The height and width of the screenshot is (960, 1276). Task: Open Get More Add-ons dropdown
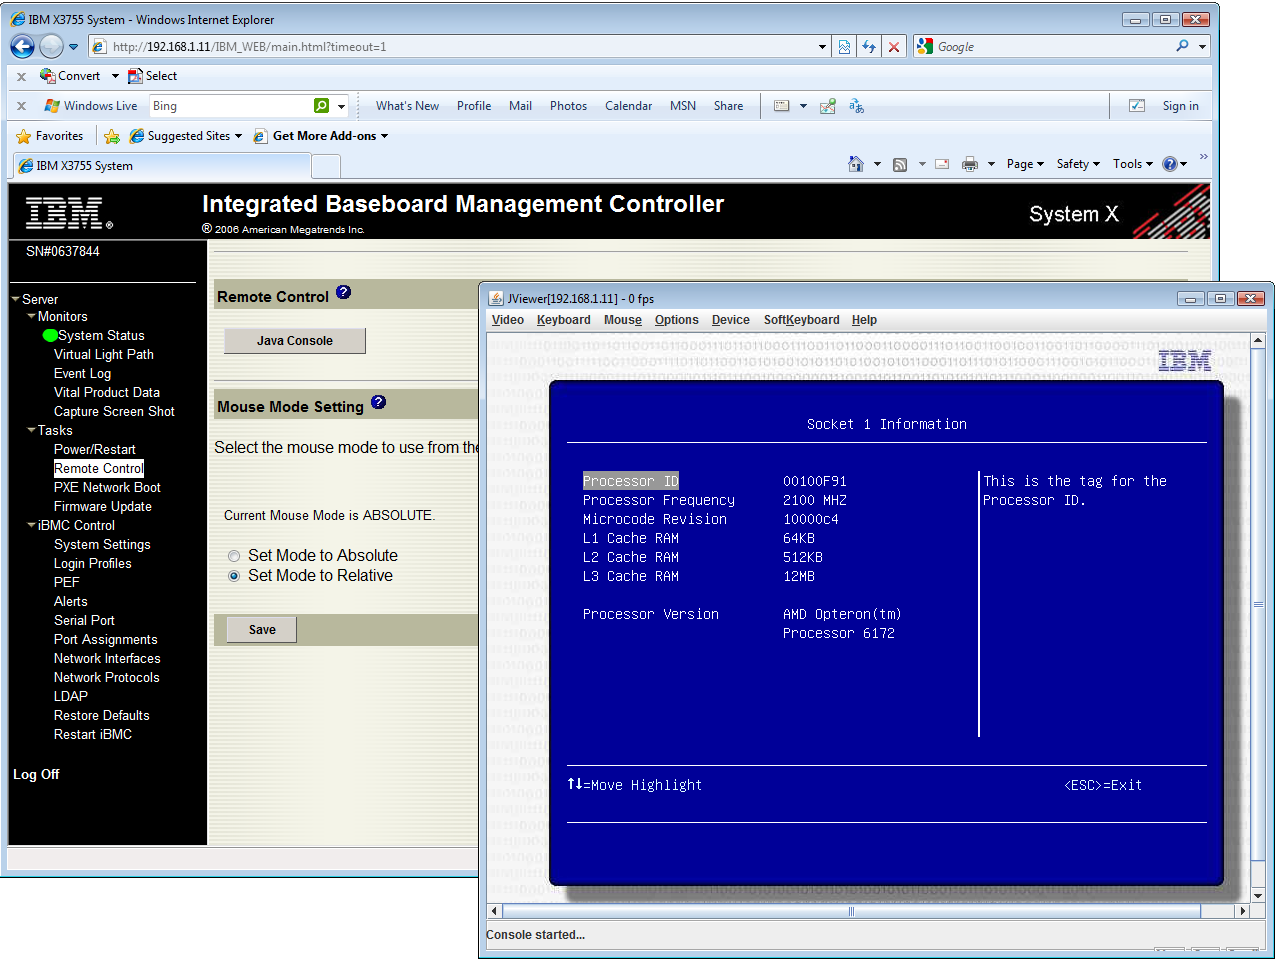point(384,136)
